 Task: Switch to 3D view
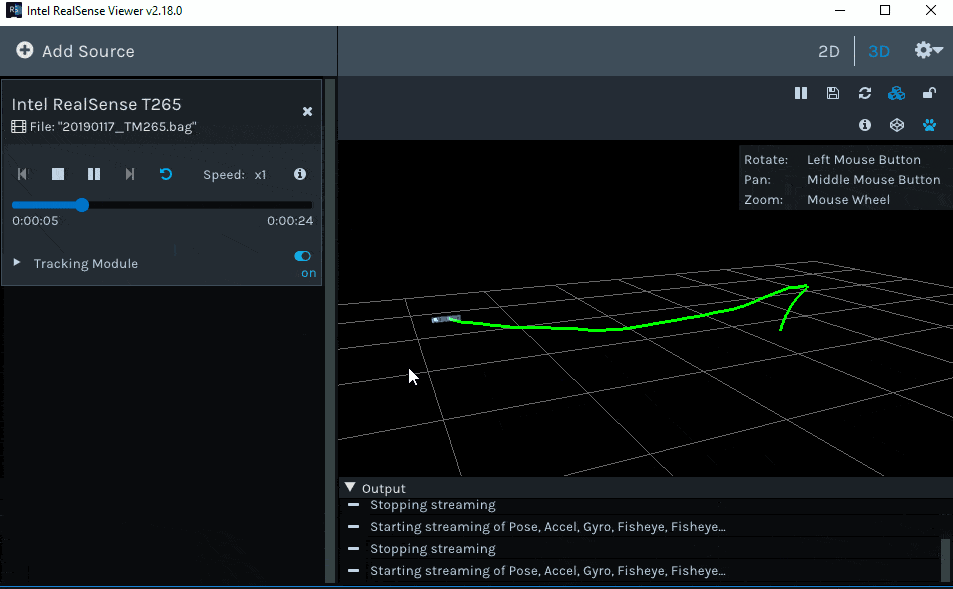click(x=879, y=51)
